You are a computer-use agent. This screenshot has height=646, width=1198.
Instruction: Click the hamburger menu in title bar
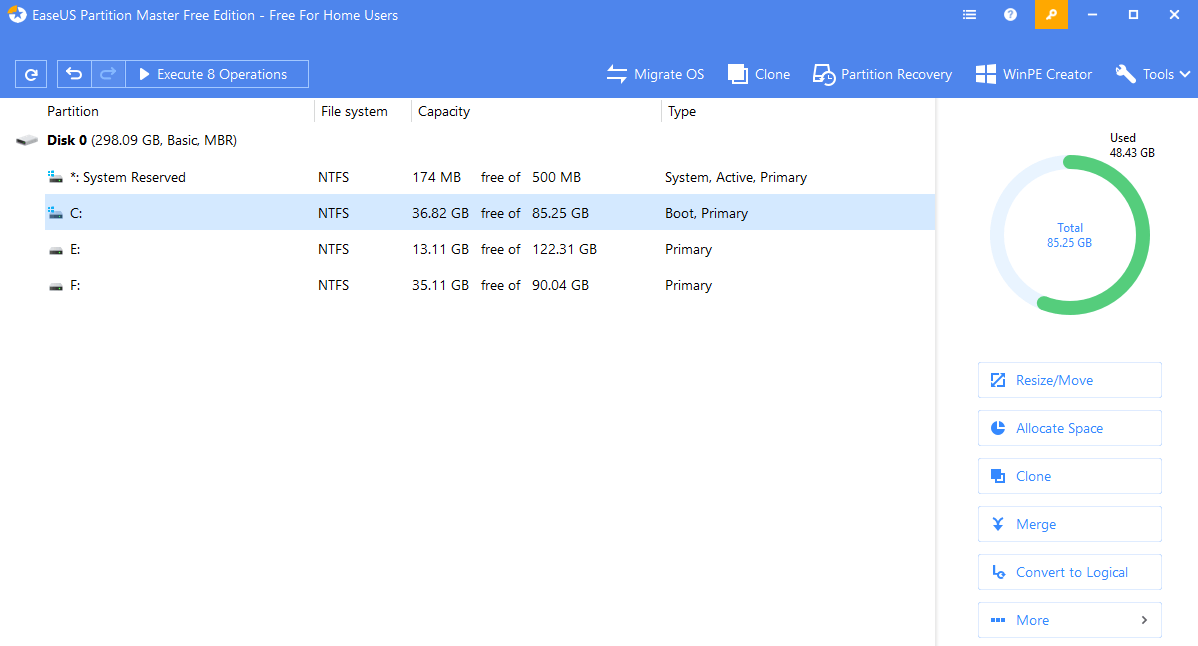coord(968,15)
